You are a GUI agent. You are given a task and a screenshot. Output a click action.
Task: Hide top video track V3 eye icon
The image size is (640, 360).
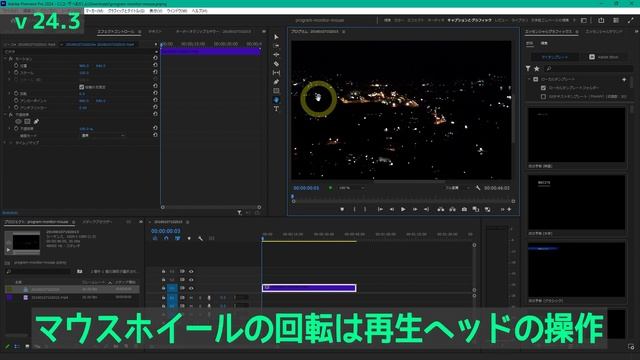191,271
